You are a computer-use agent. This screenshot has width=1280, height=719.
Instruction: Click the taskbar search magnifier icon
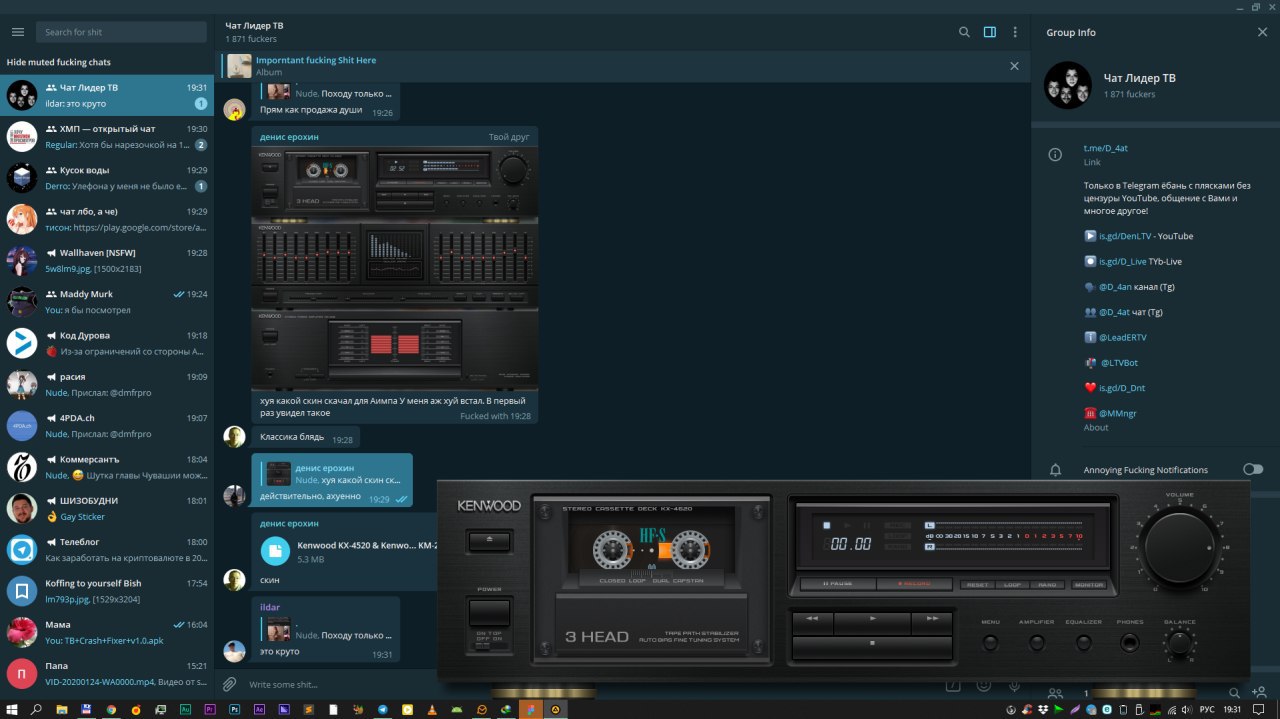coord(37,709)
